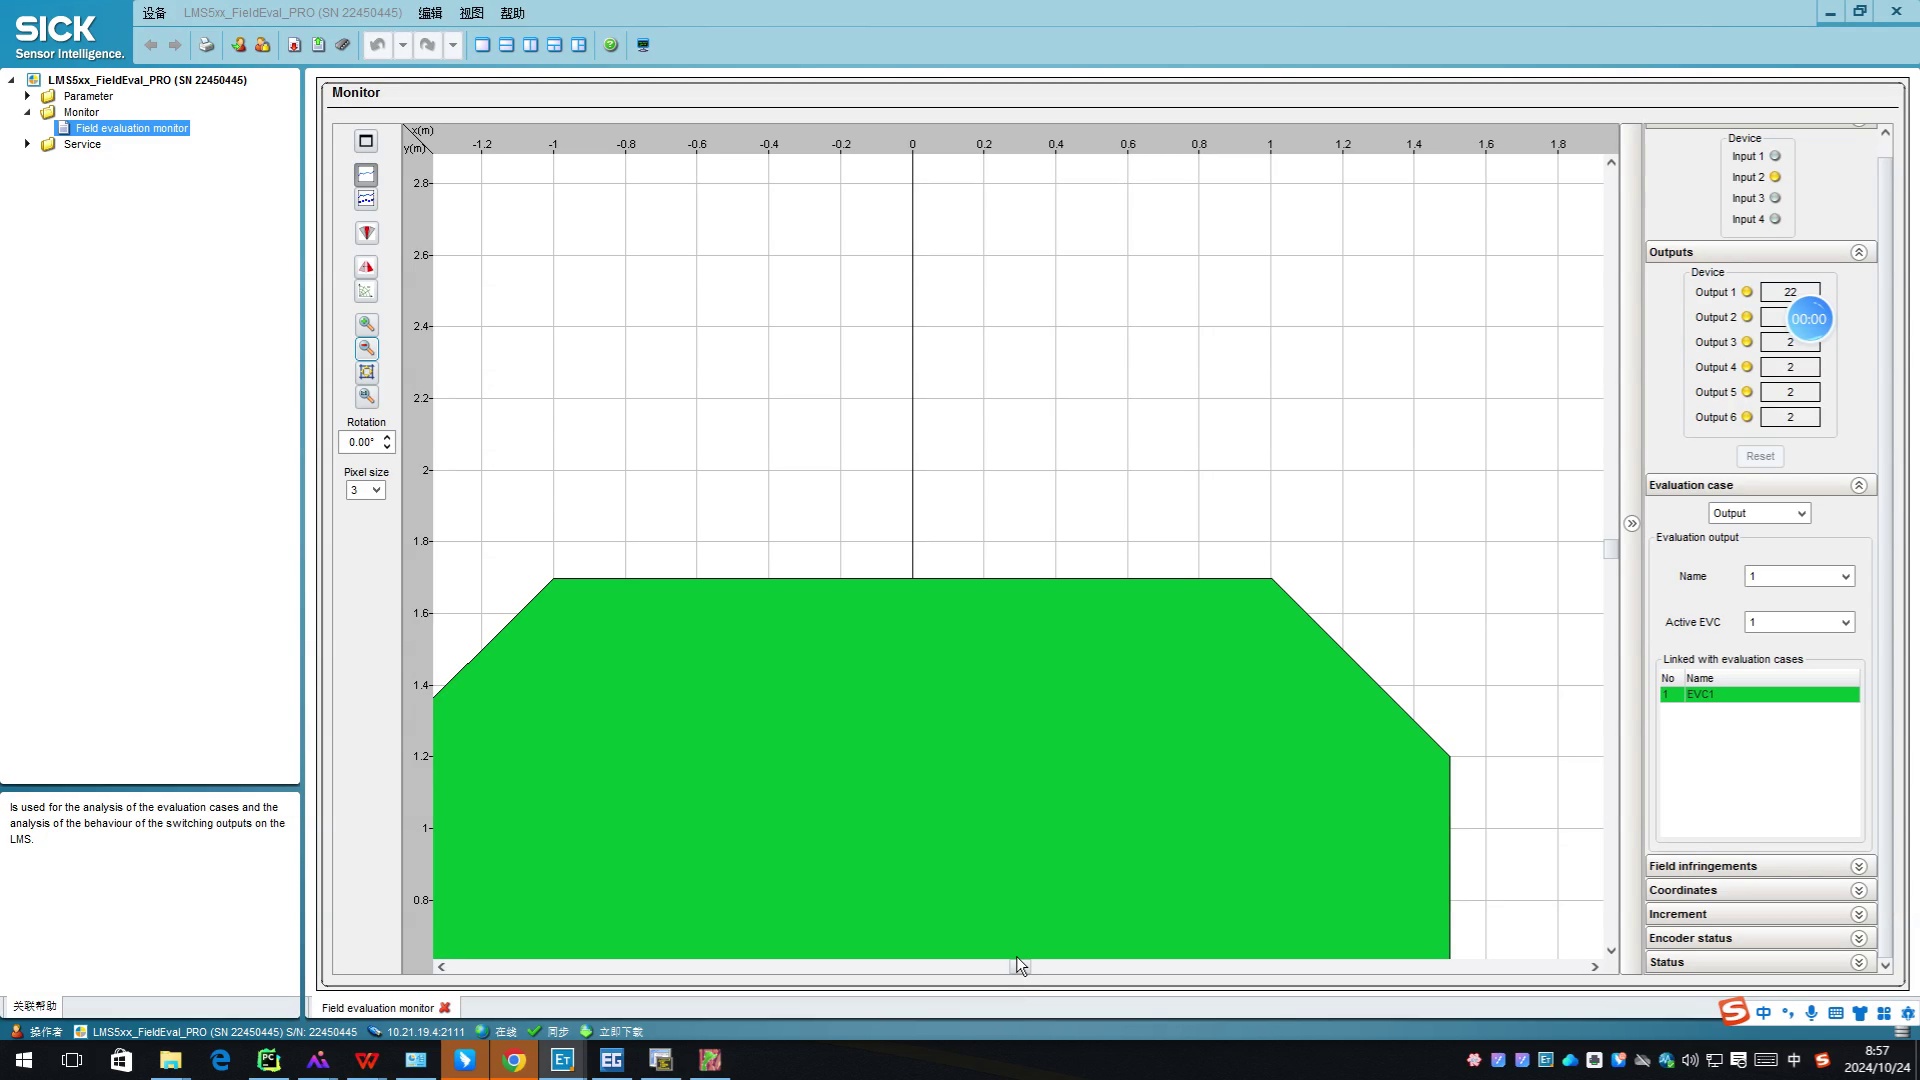Open the Pixel size dropdown
Screen dimensions: 1920x1080
[366, 490]
